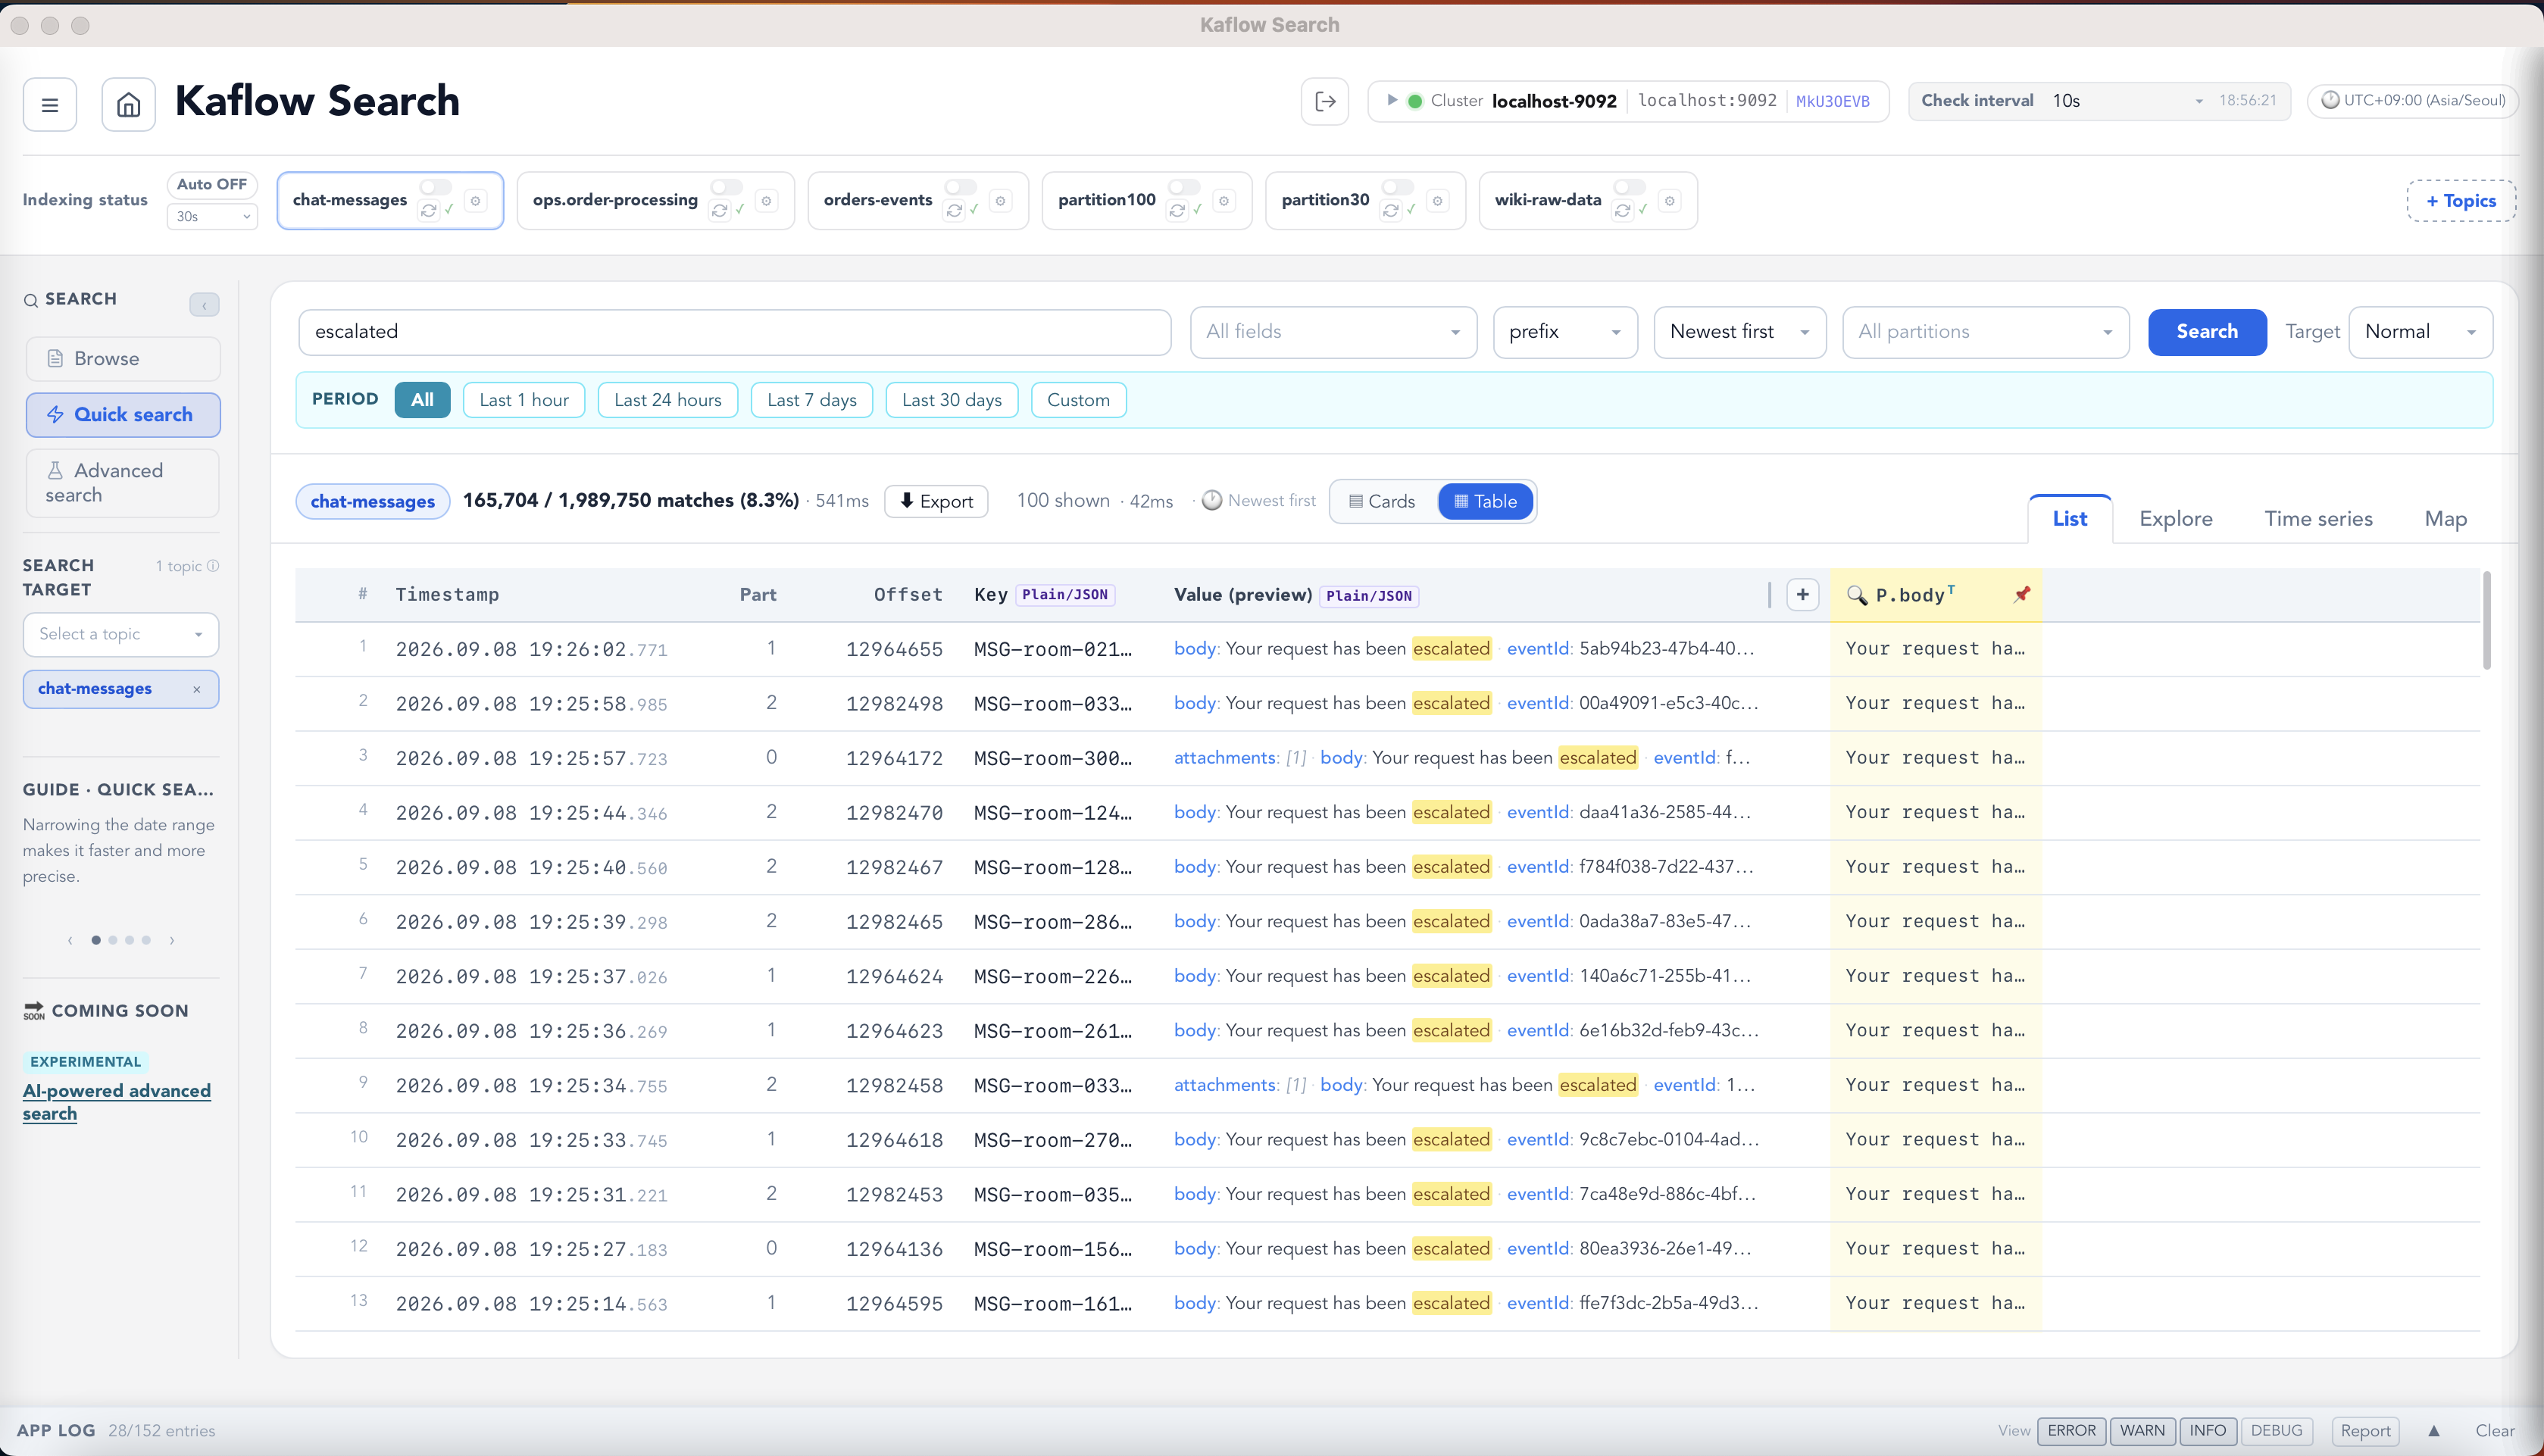
Task: Switch results to Table view
Action: pos(1485,501)
